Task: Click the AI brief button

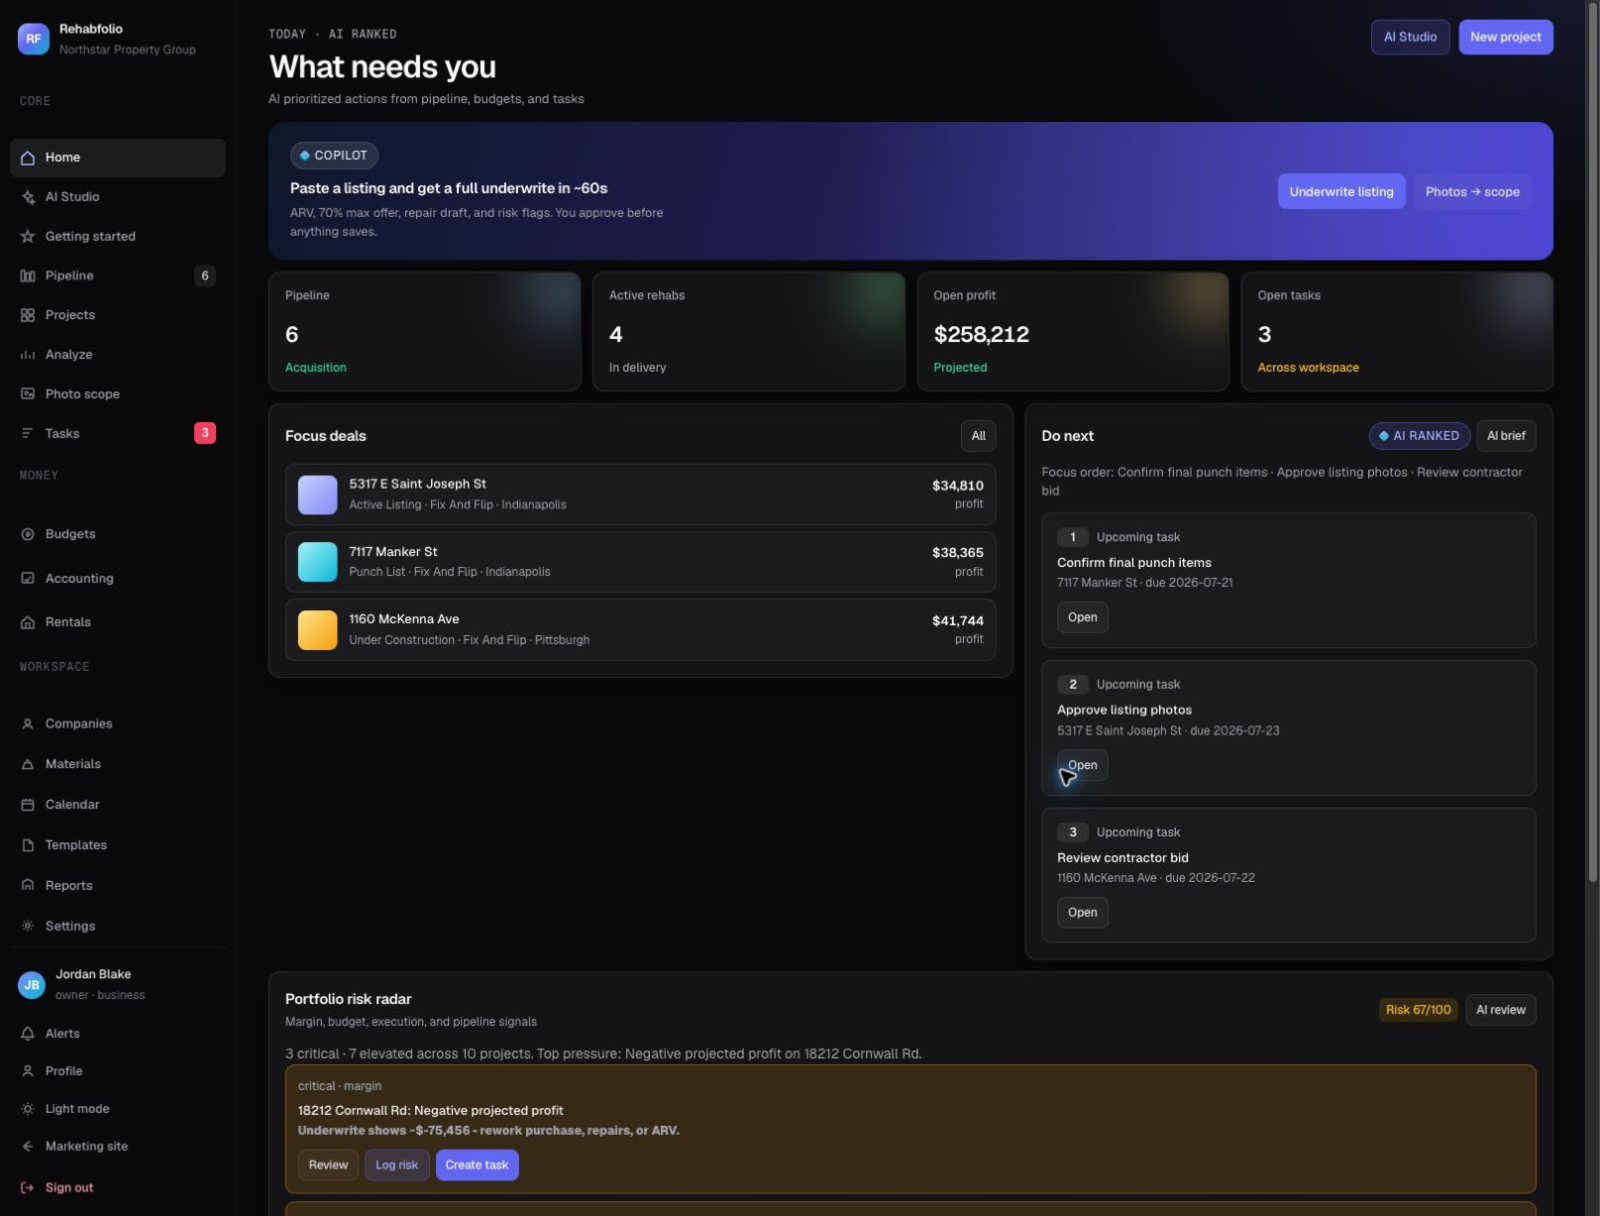Action: (x=1506, y=436)
